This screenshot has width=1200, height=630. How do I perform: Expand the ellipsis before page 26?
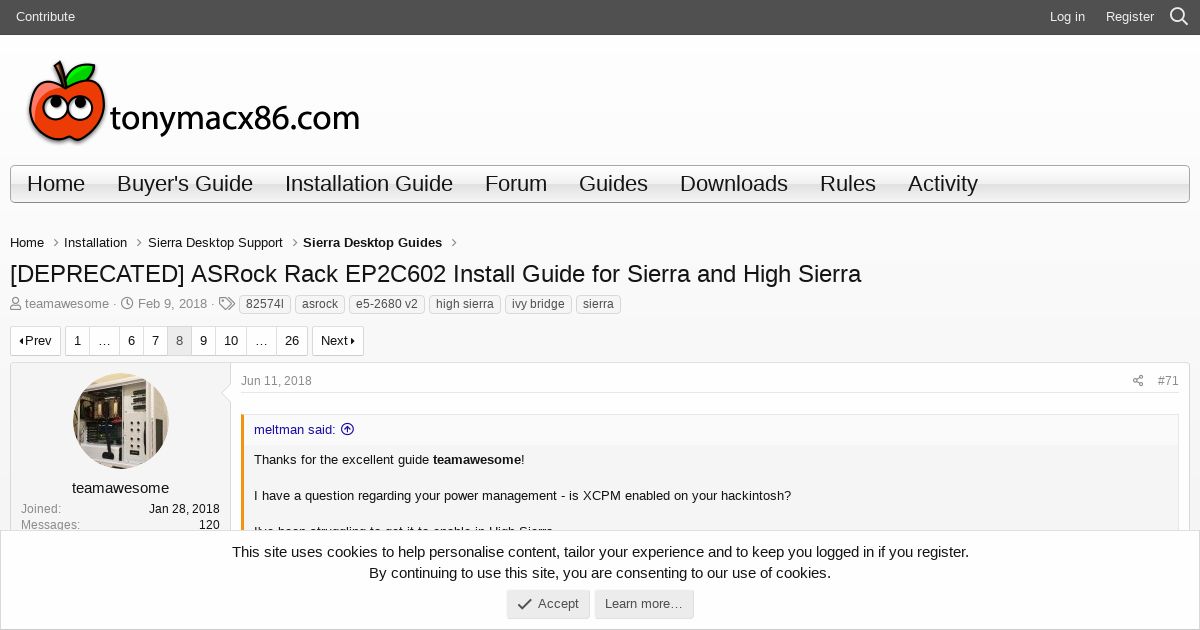pyautogui.click(x=261, y=341)
